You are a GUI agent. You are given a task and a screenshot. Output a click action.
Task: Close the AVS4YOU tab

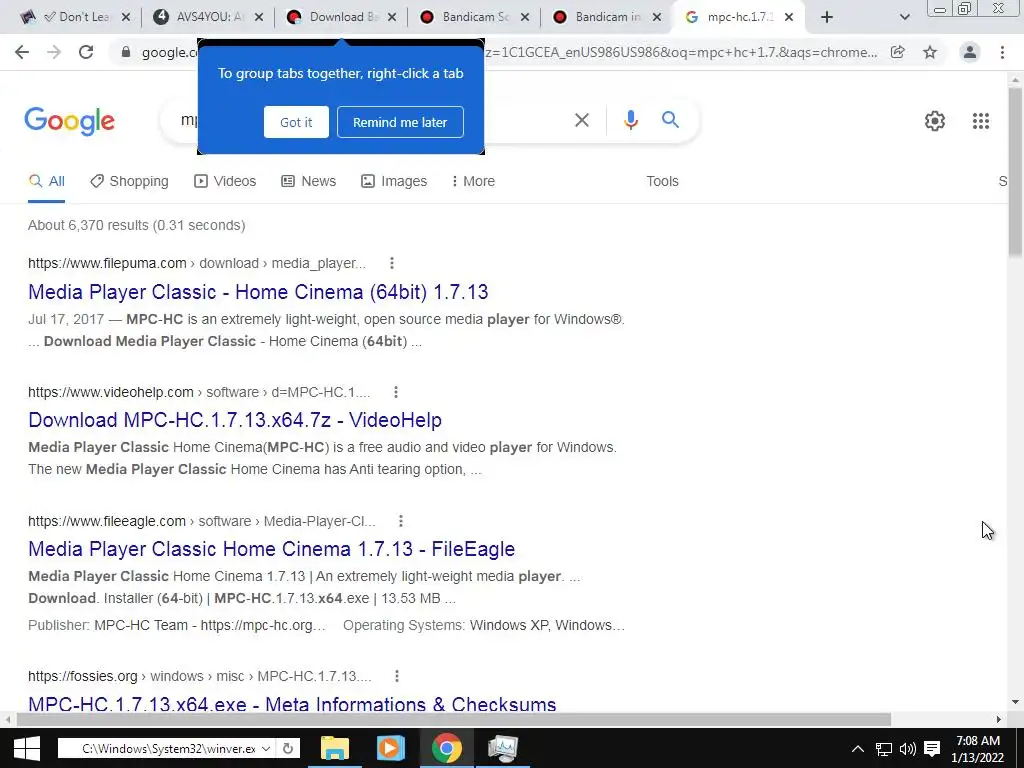(x=259, y=17)
